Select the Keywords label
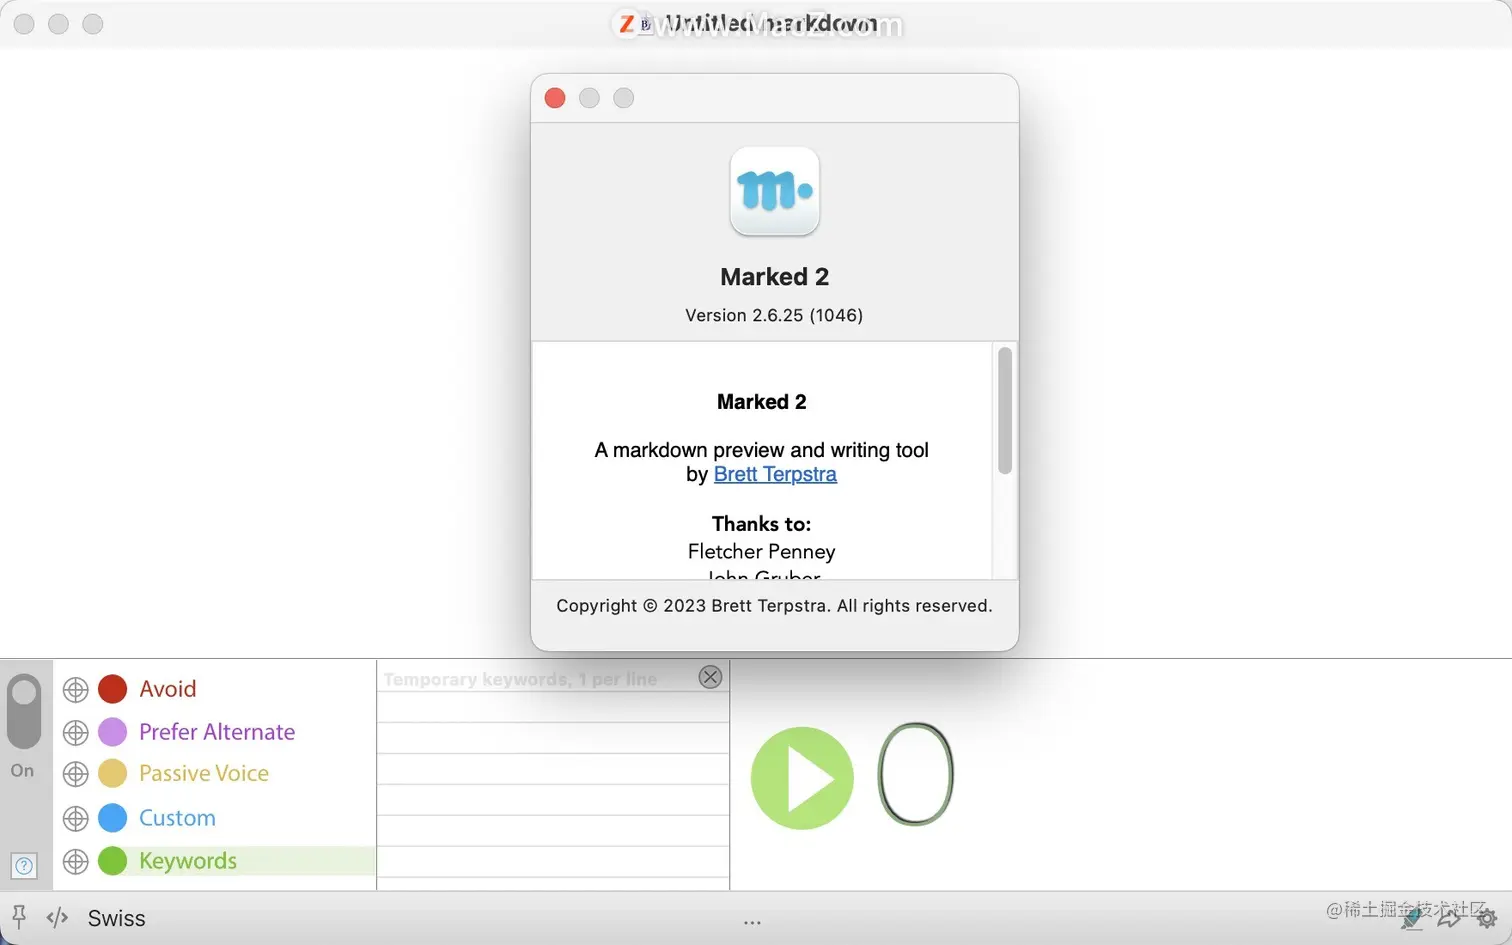1512x945 pixels. pyautogui.click(x=188, y=861)
